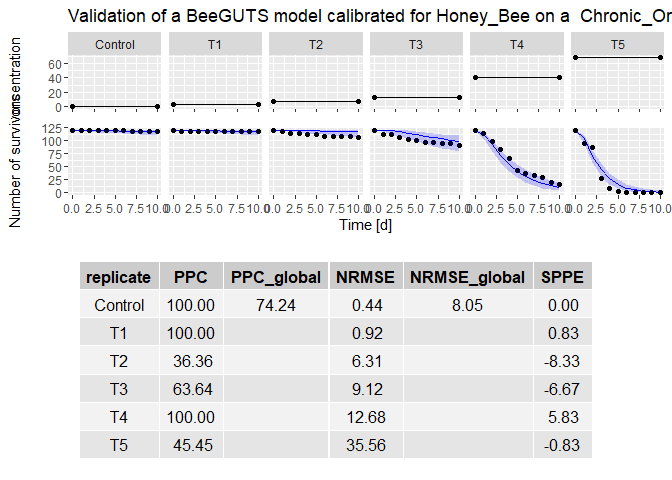Select the T3 facet header
This screenshot has height=480, width=672.
416,45
